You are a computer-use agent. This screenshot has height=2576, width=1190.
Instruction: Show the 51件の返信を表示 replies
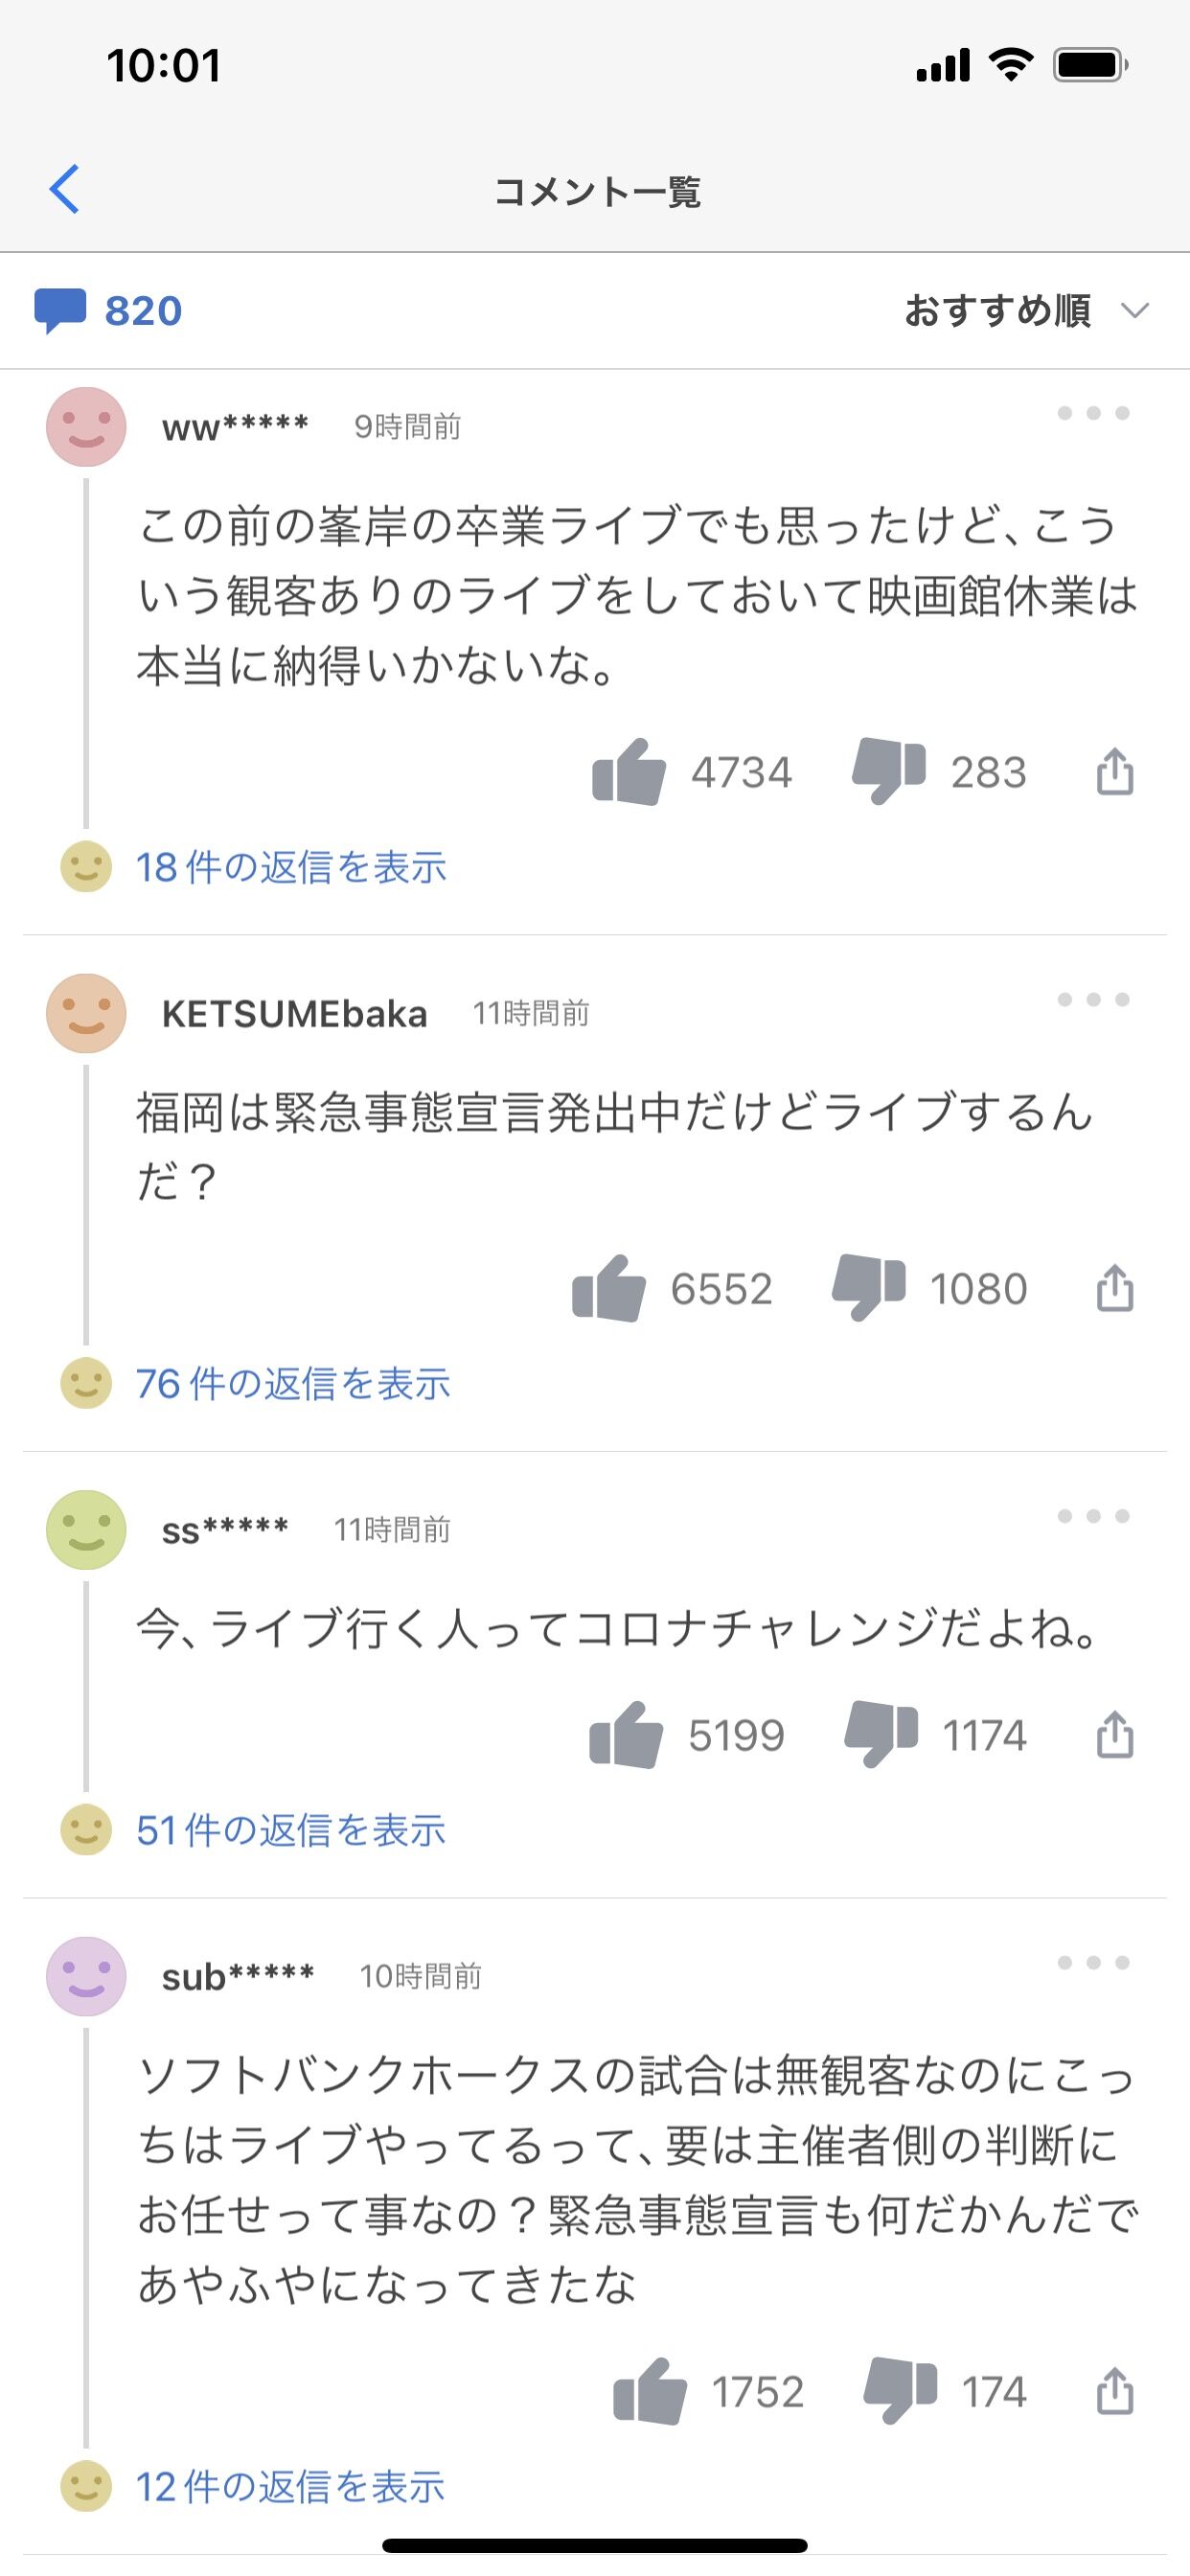290,1830
